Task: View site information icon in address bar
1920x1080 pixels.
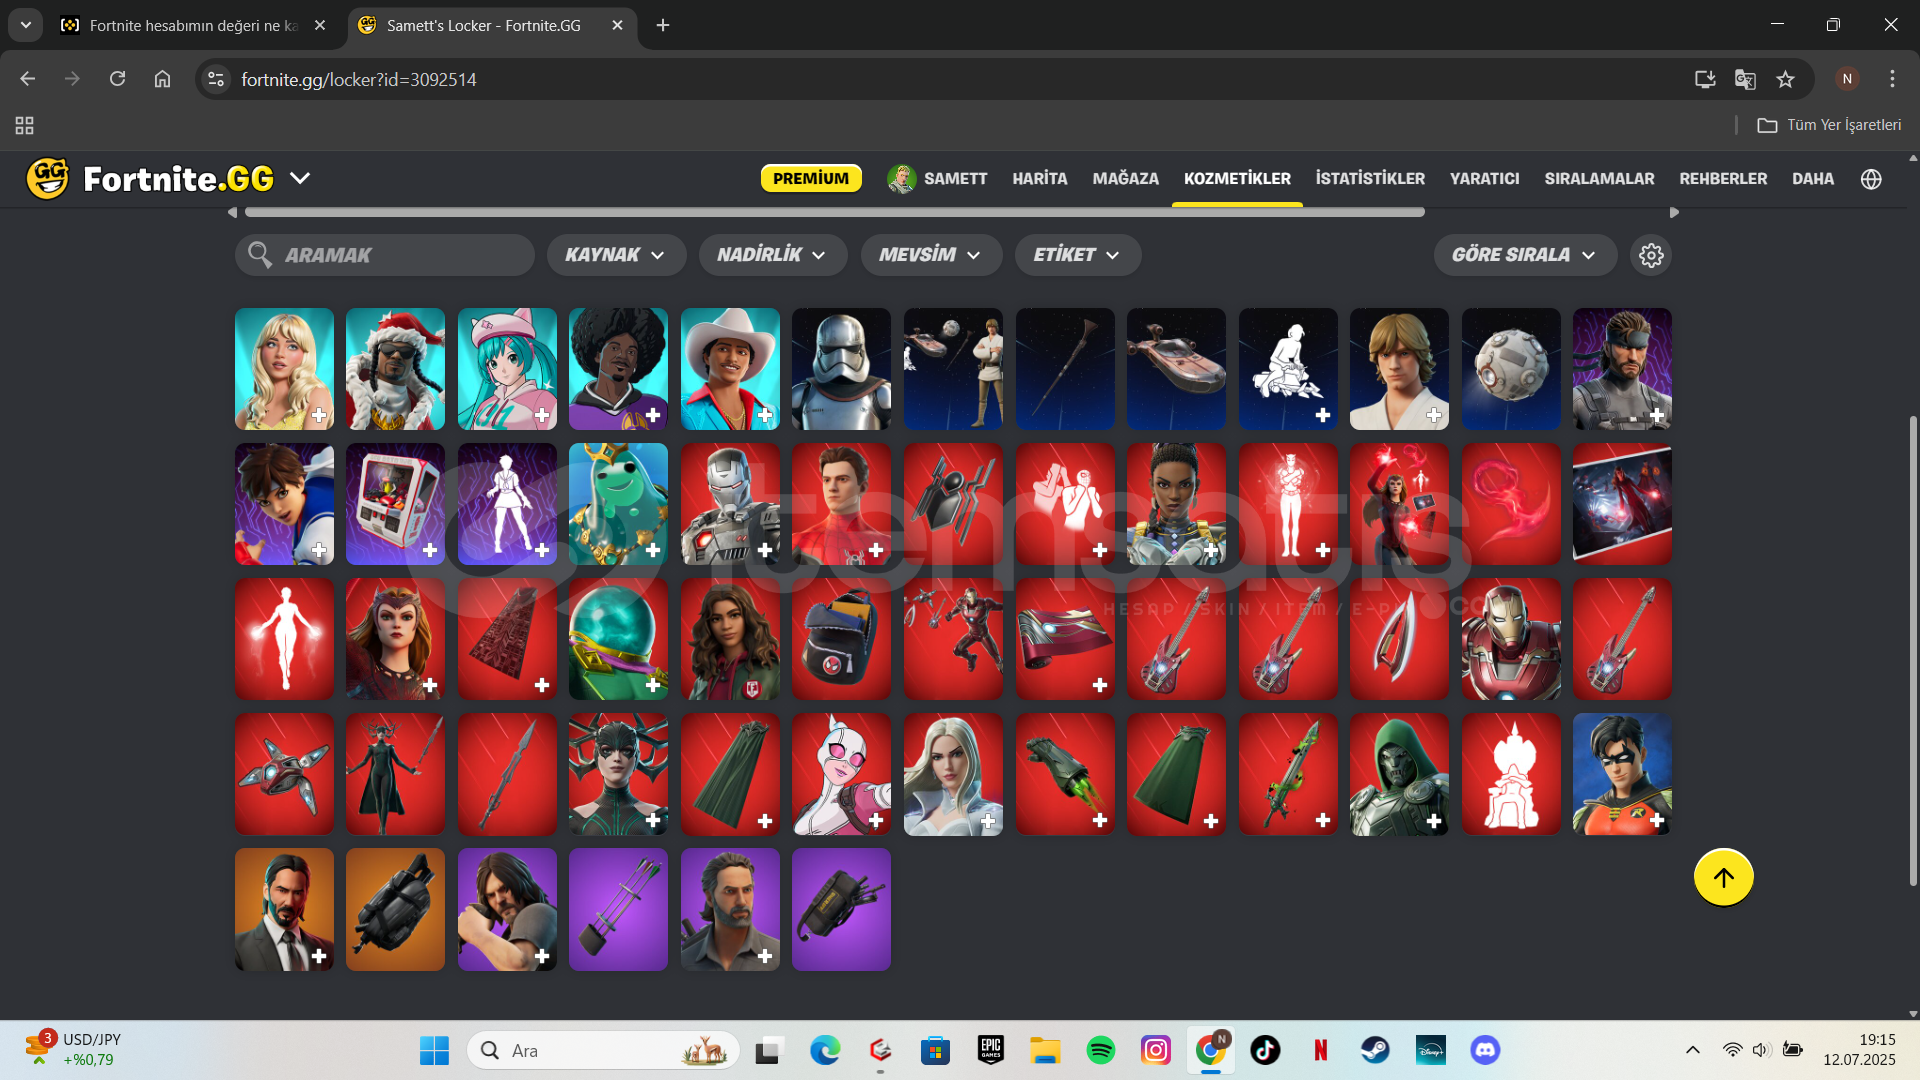Action: pyautogui.click(x=216, y=79)
